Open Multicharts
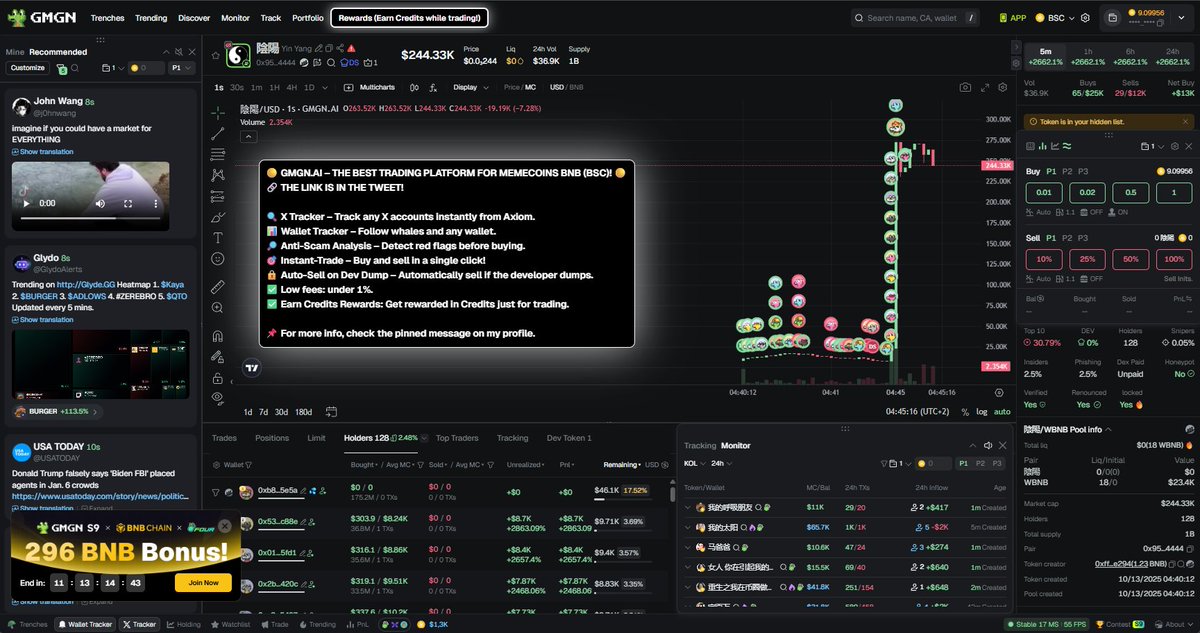The height and width of the screenshot is (633, 1200). click(x=370, y=88)
